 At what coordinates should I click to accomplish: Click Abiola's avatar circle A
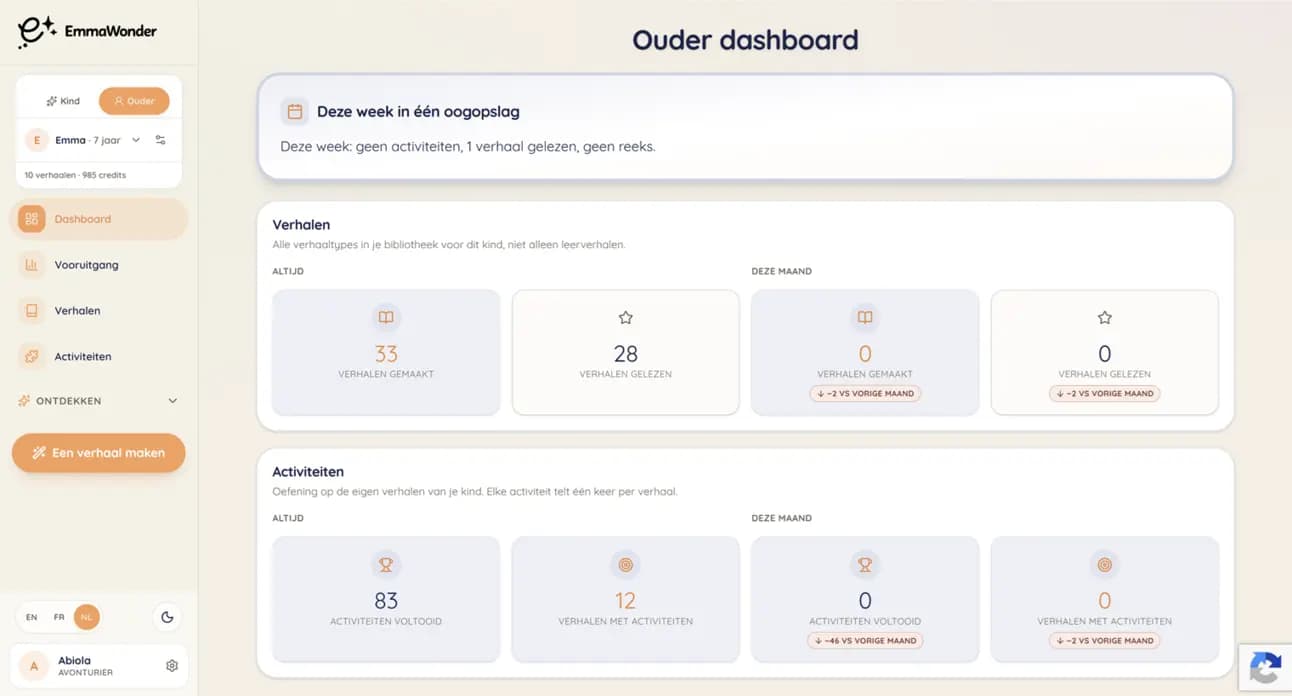[35, 666]
